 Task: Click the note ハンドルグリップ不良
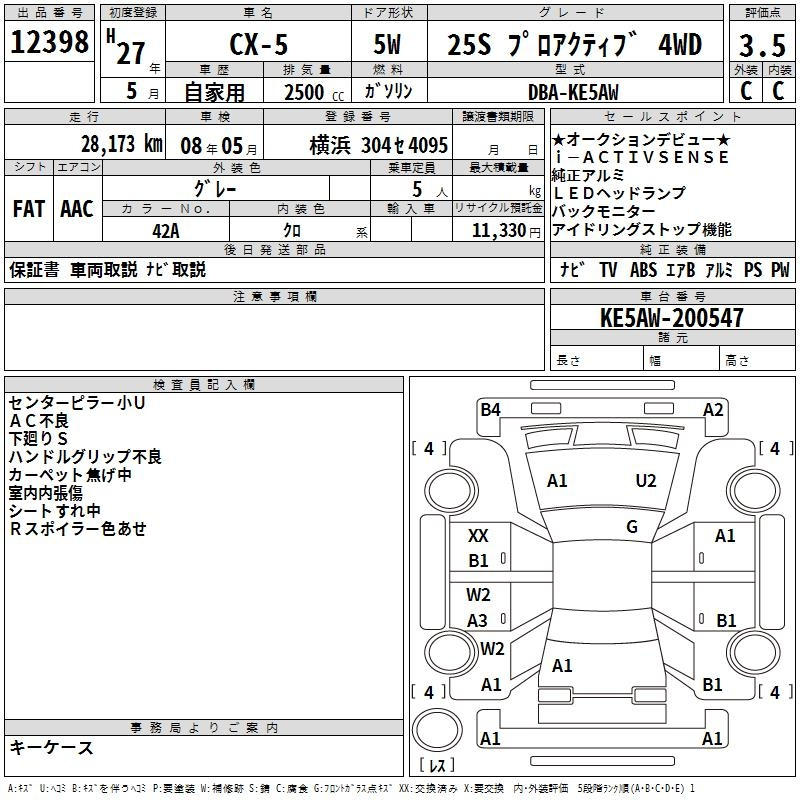coord(85,457)
